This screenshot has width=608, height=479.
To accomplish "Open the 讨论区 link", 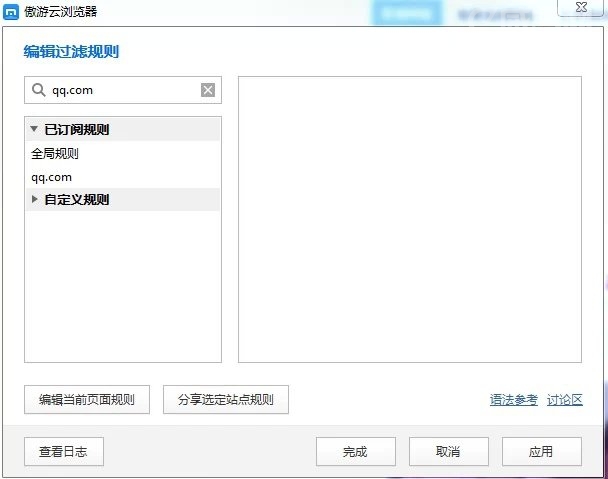I will [564, 400].
